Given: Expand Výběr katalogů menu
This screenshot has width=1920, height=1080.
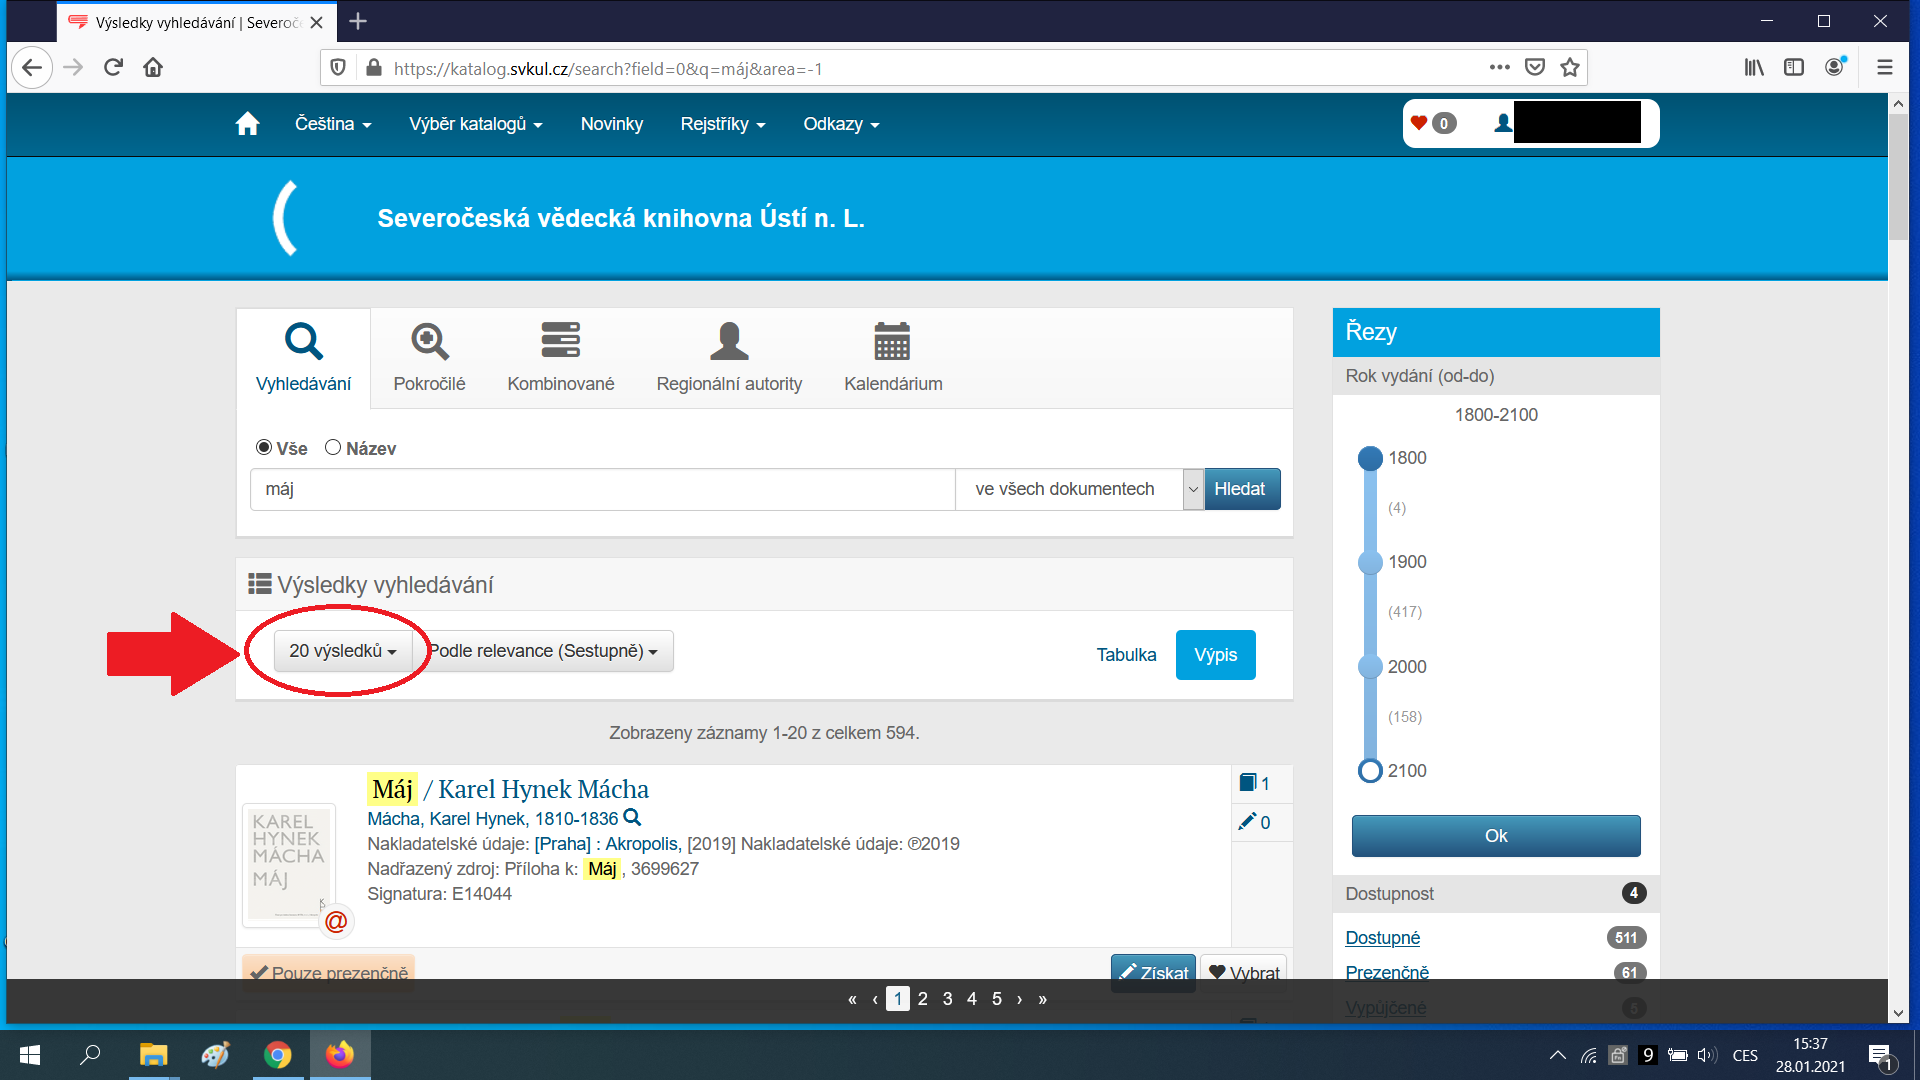Looking at the screenshot, I should (476, 124).
